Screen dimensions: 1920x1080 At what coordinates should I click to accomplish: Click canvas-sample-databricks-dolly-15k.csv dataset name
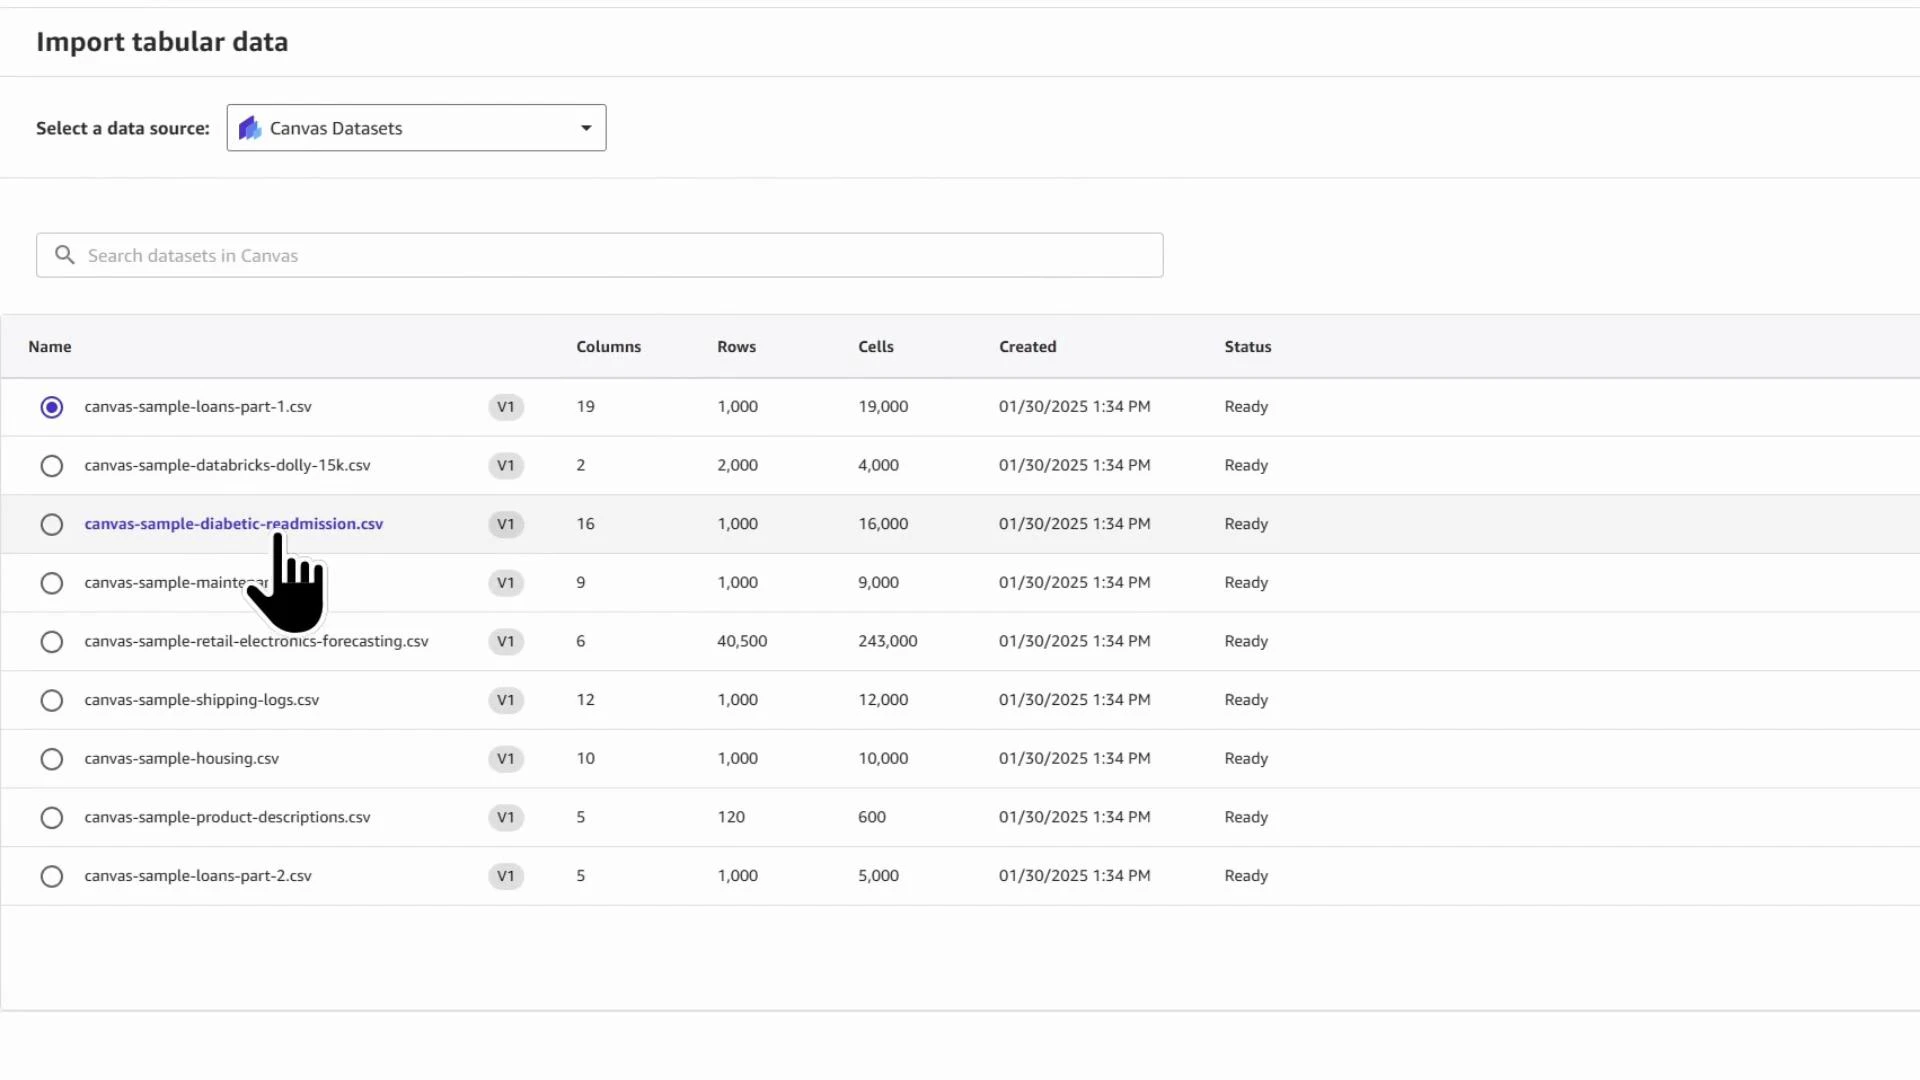coord(227,465)
